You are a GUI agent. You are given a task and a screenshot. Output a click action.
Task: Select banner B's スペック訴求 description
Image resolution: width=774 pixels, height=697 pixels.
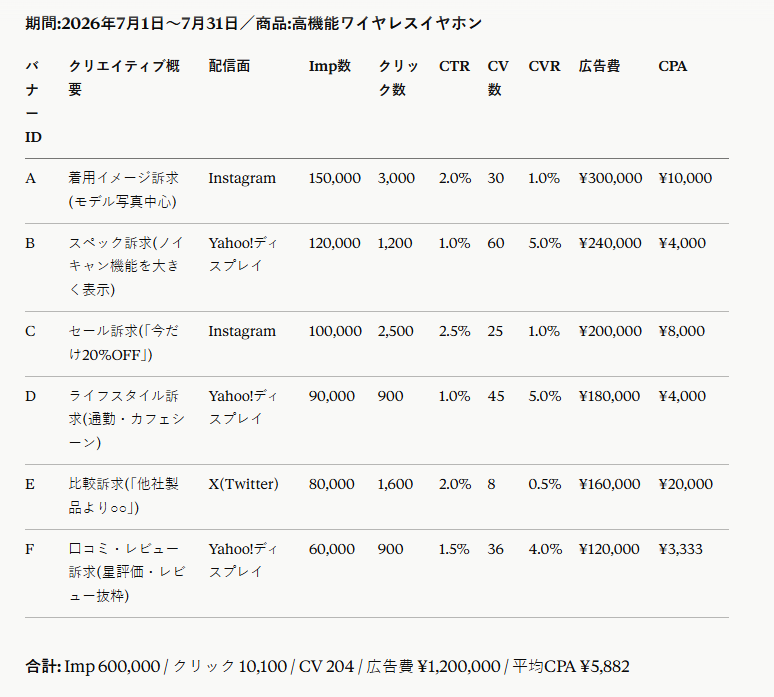(x=126, y=266)
